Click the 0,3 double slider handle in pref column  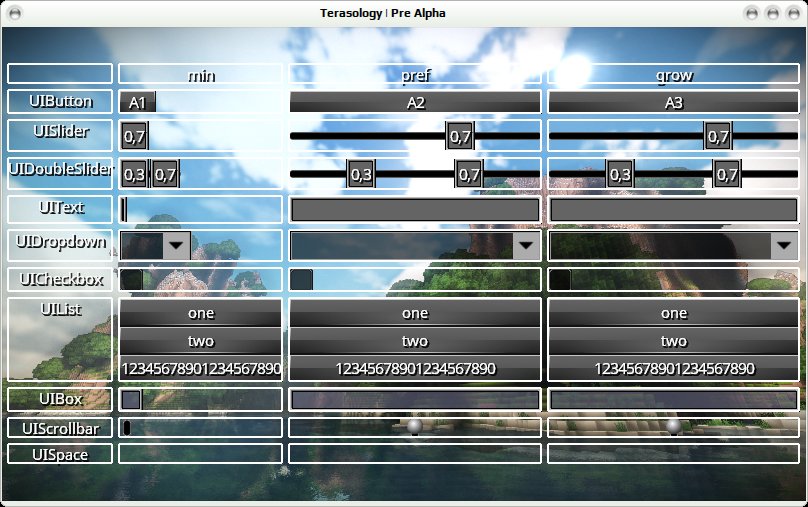pyautogui.click(x=361, y=174)
